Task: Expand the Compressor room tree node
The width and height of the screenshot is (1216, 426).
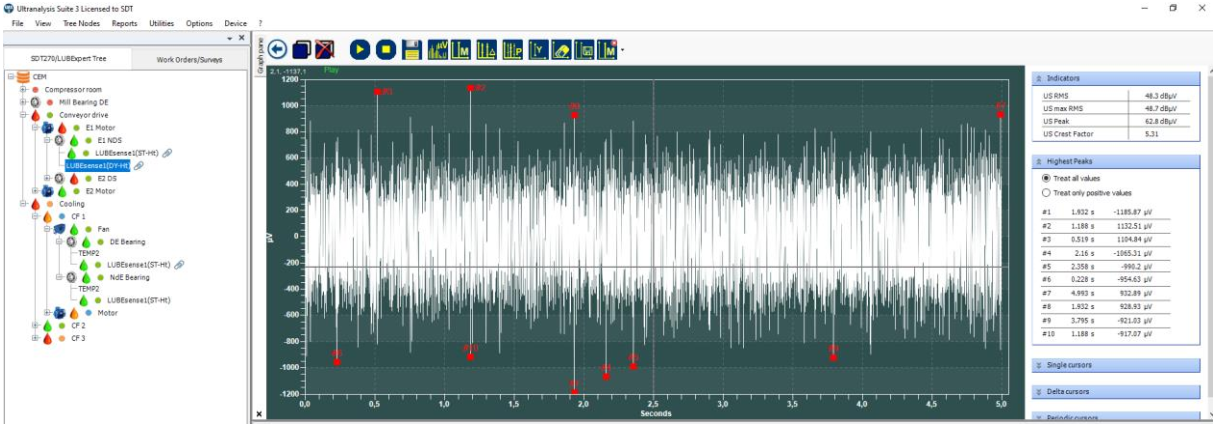Action: 22,90
